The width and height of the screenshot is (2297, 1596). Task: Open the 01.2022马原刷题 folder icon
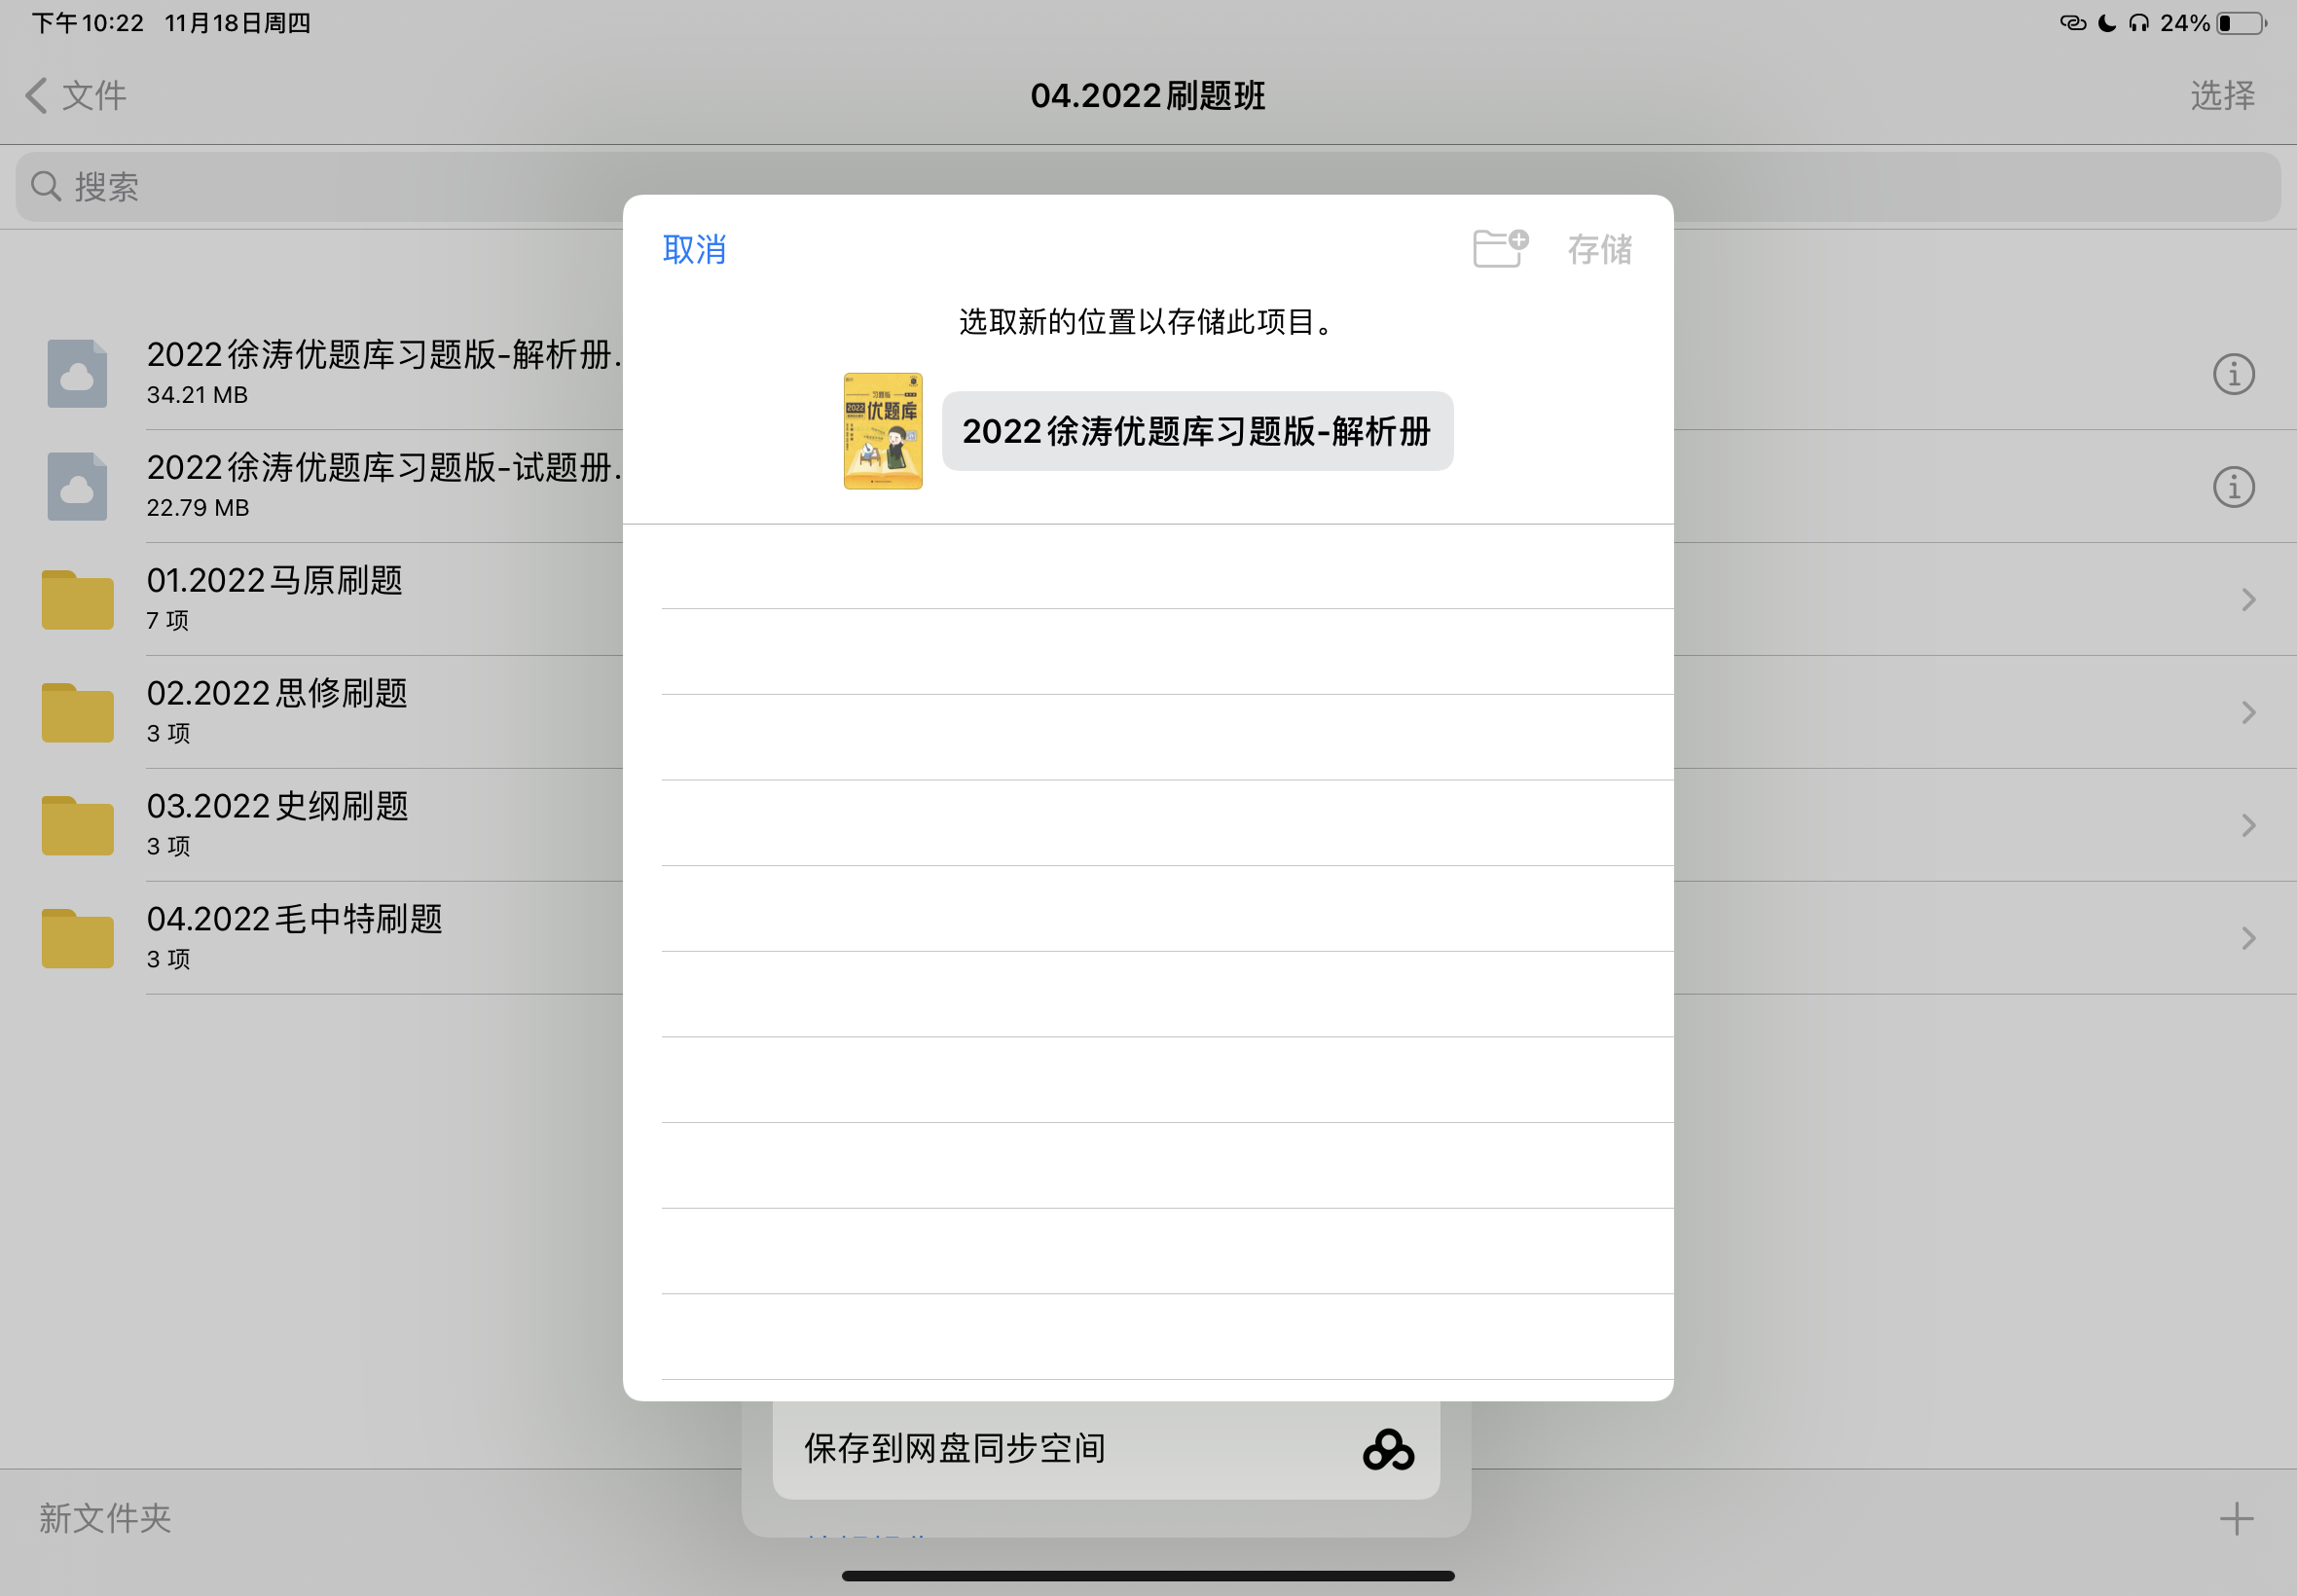pyautogui.click(x=77, y=600)
